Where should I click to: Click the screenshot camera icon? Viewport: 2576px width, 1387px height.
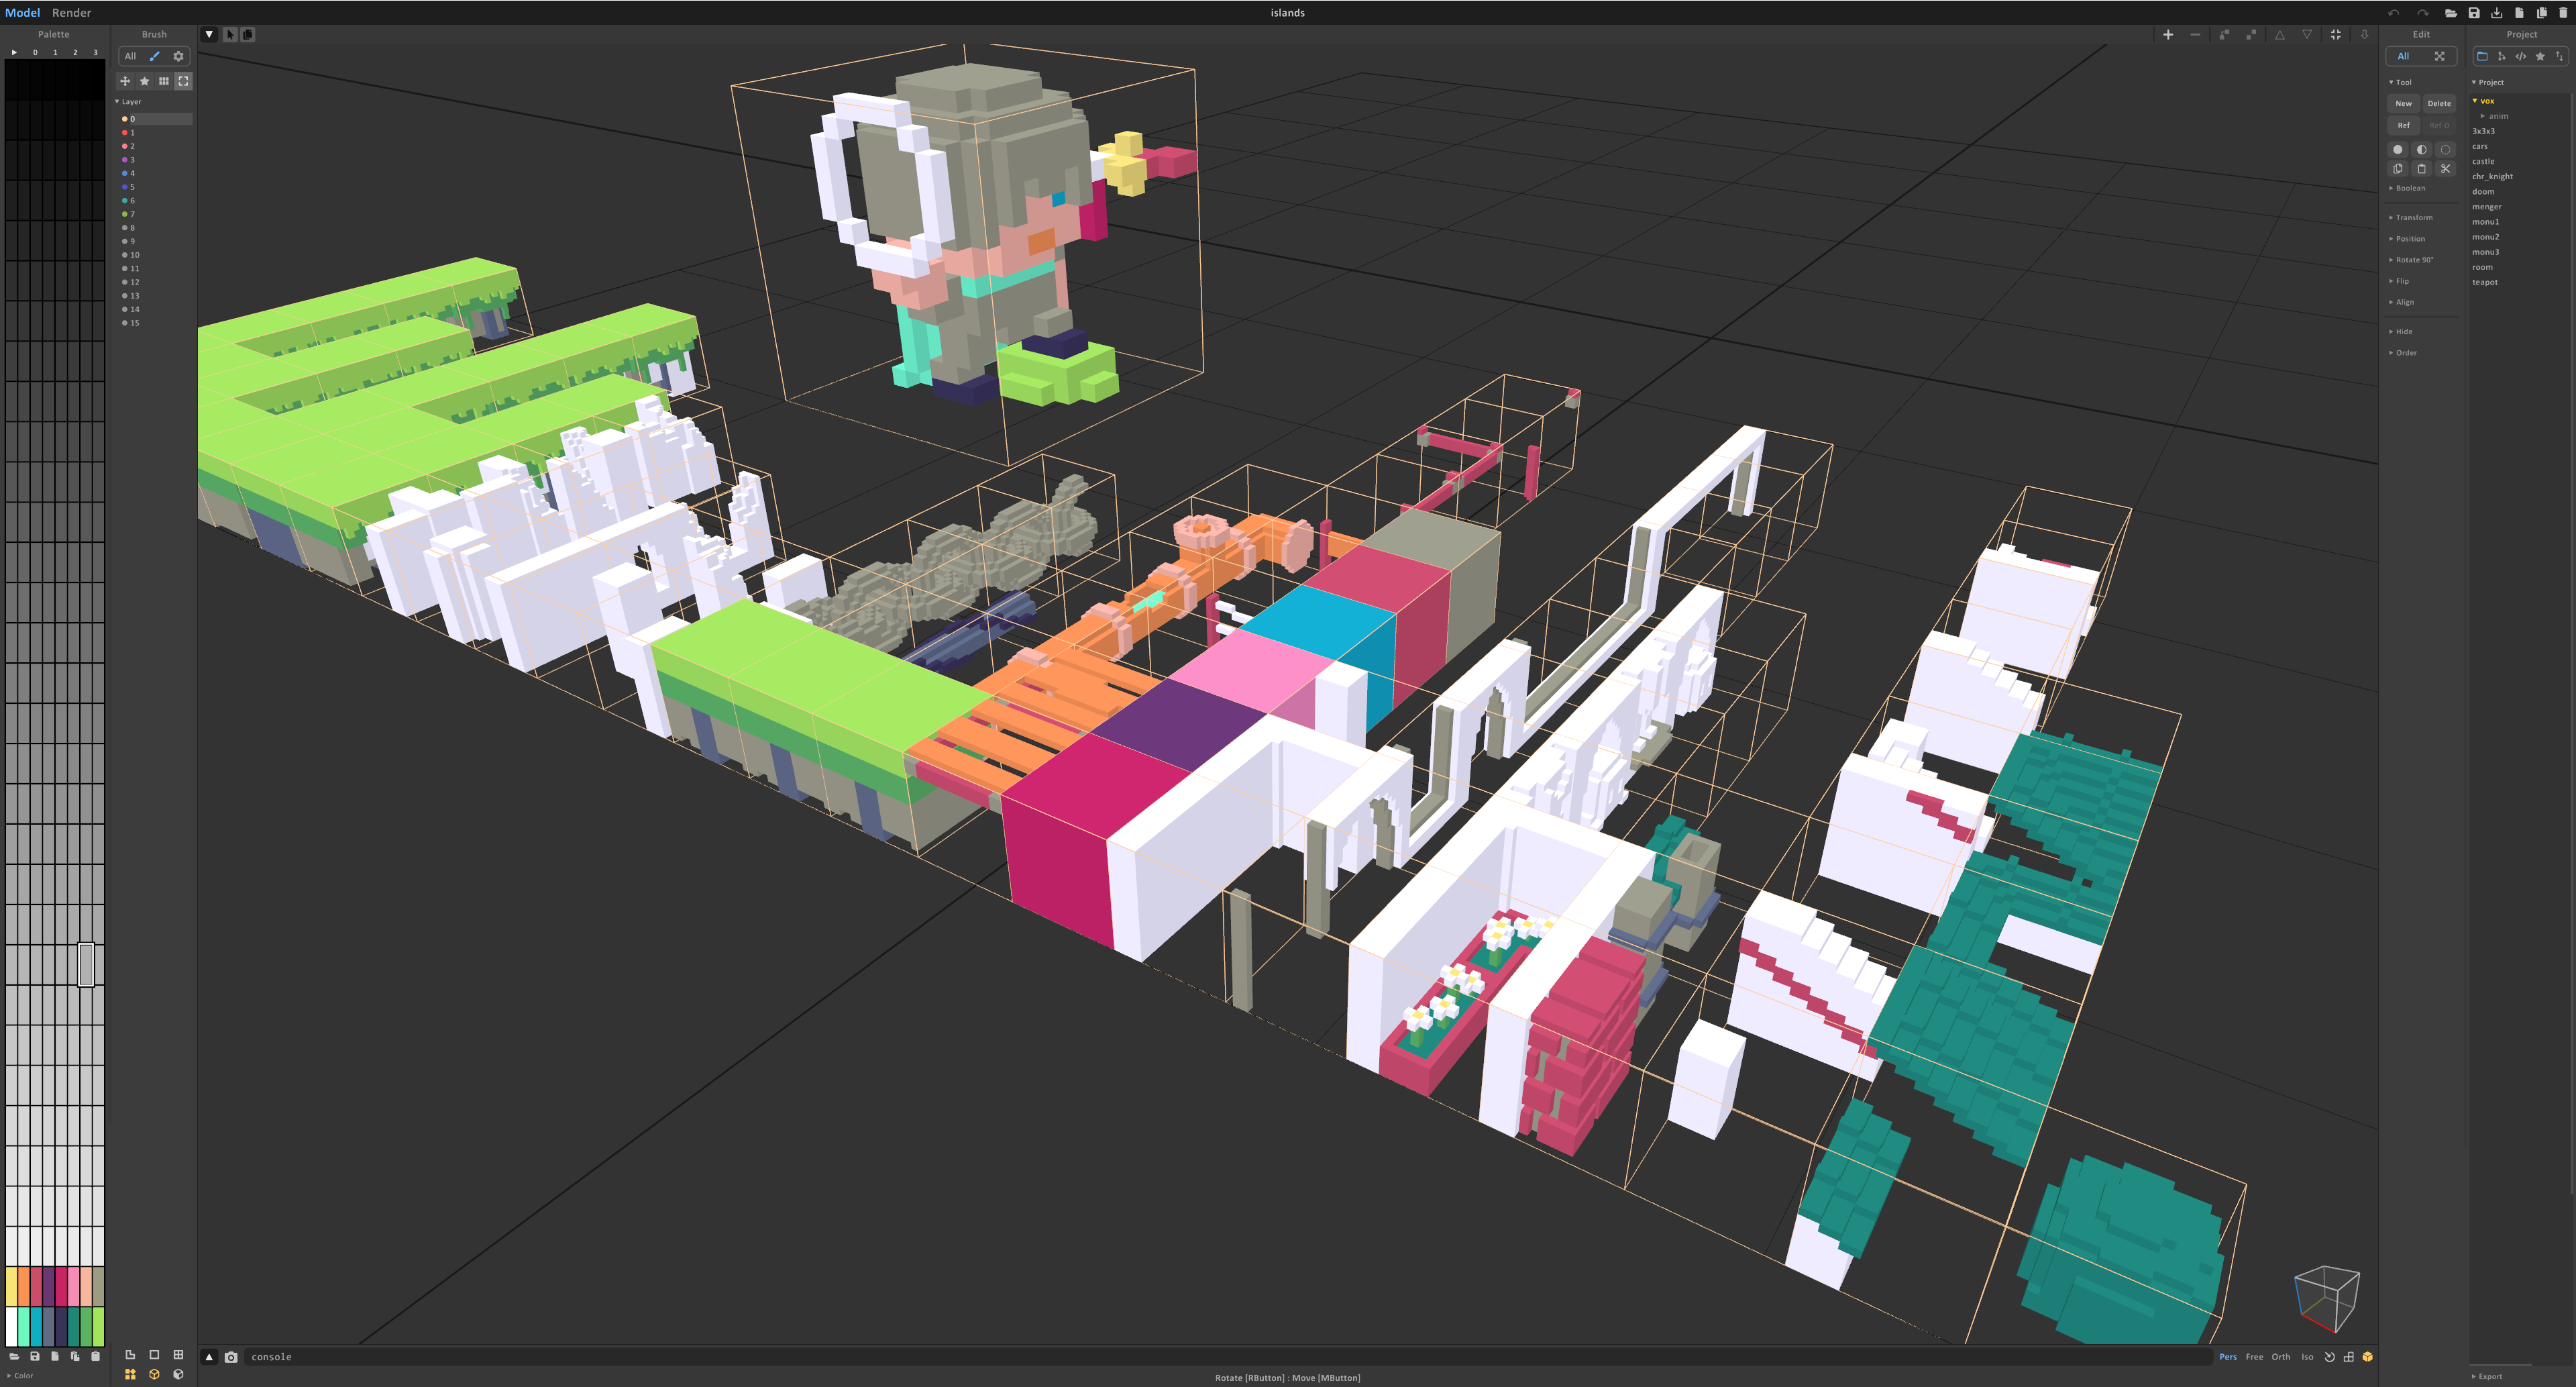[x=231, y=1357]
